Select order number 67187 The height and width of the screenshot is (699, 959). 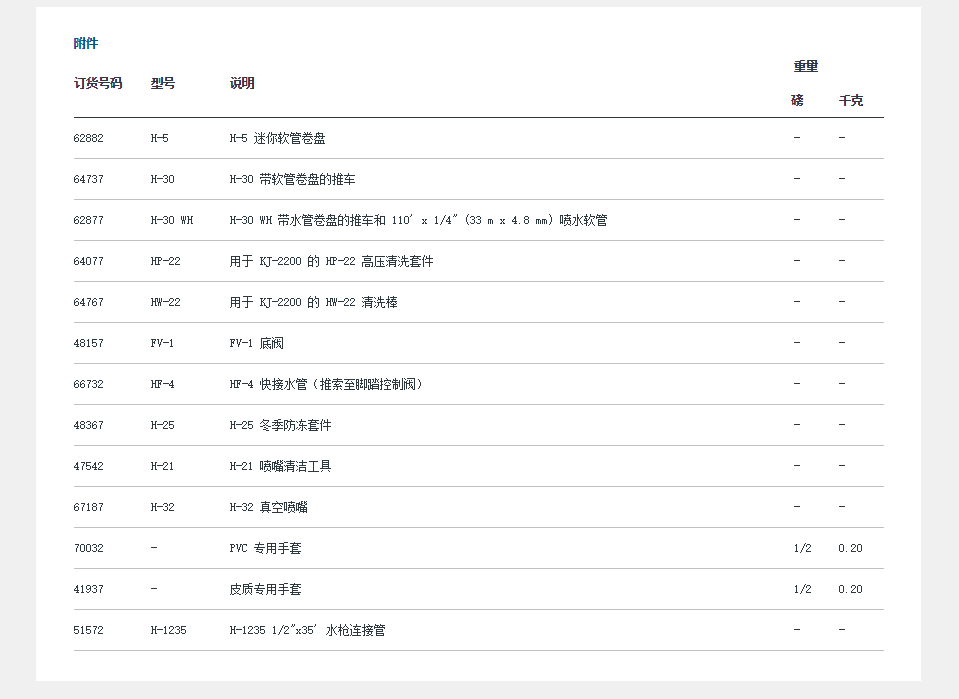point(89,507)
